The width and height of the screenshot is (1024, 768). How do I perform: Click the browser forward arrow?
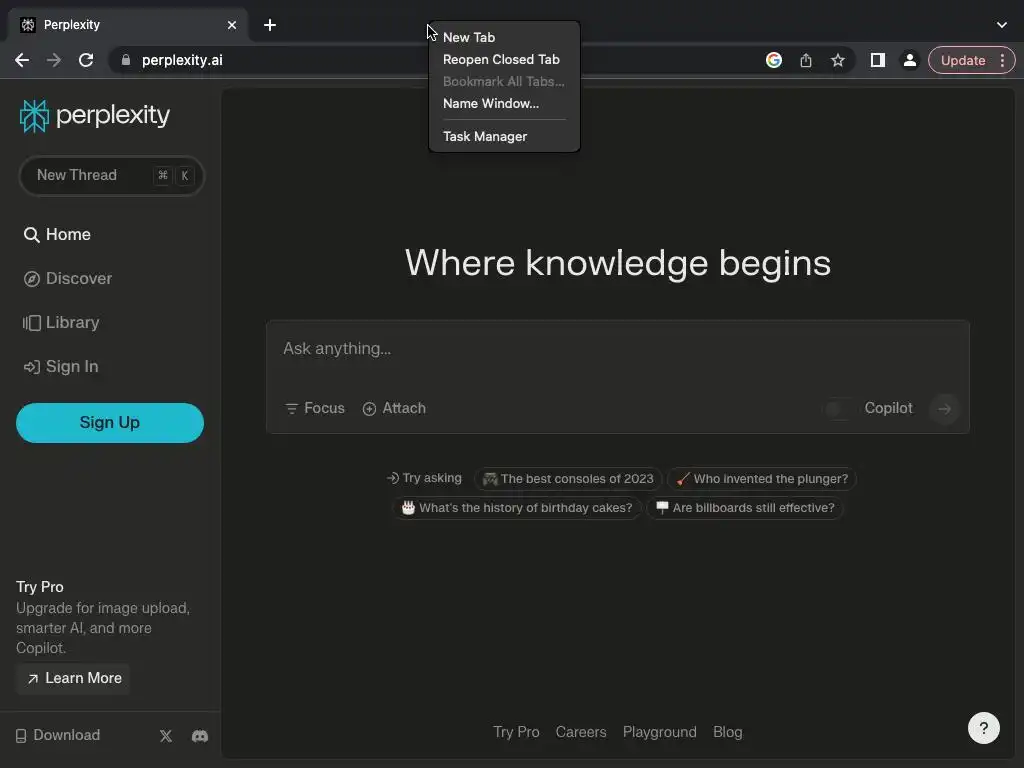tap(54, 60)
